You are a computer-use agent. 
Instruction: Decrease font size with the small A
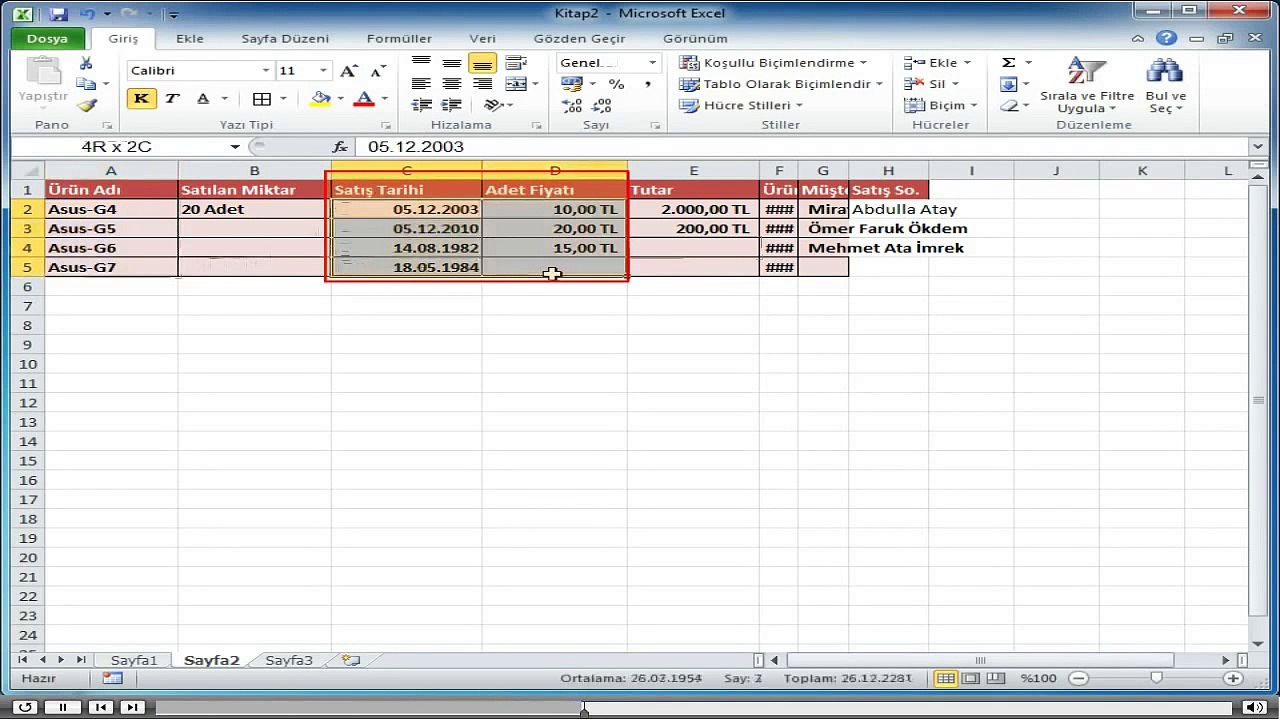click(x=377, y=71)
